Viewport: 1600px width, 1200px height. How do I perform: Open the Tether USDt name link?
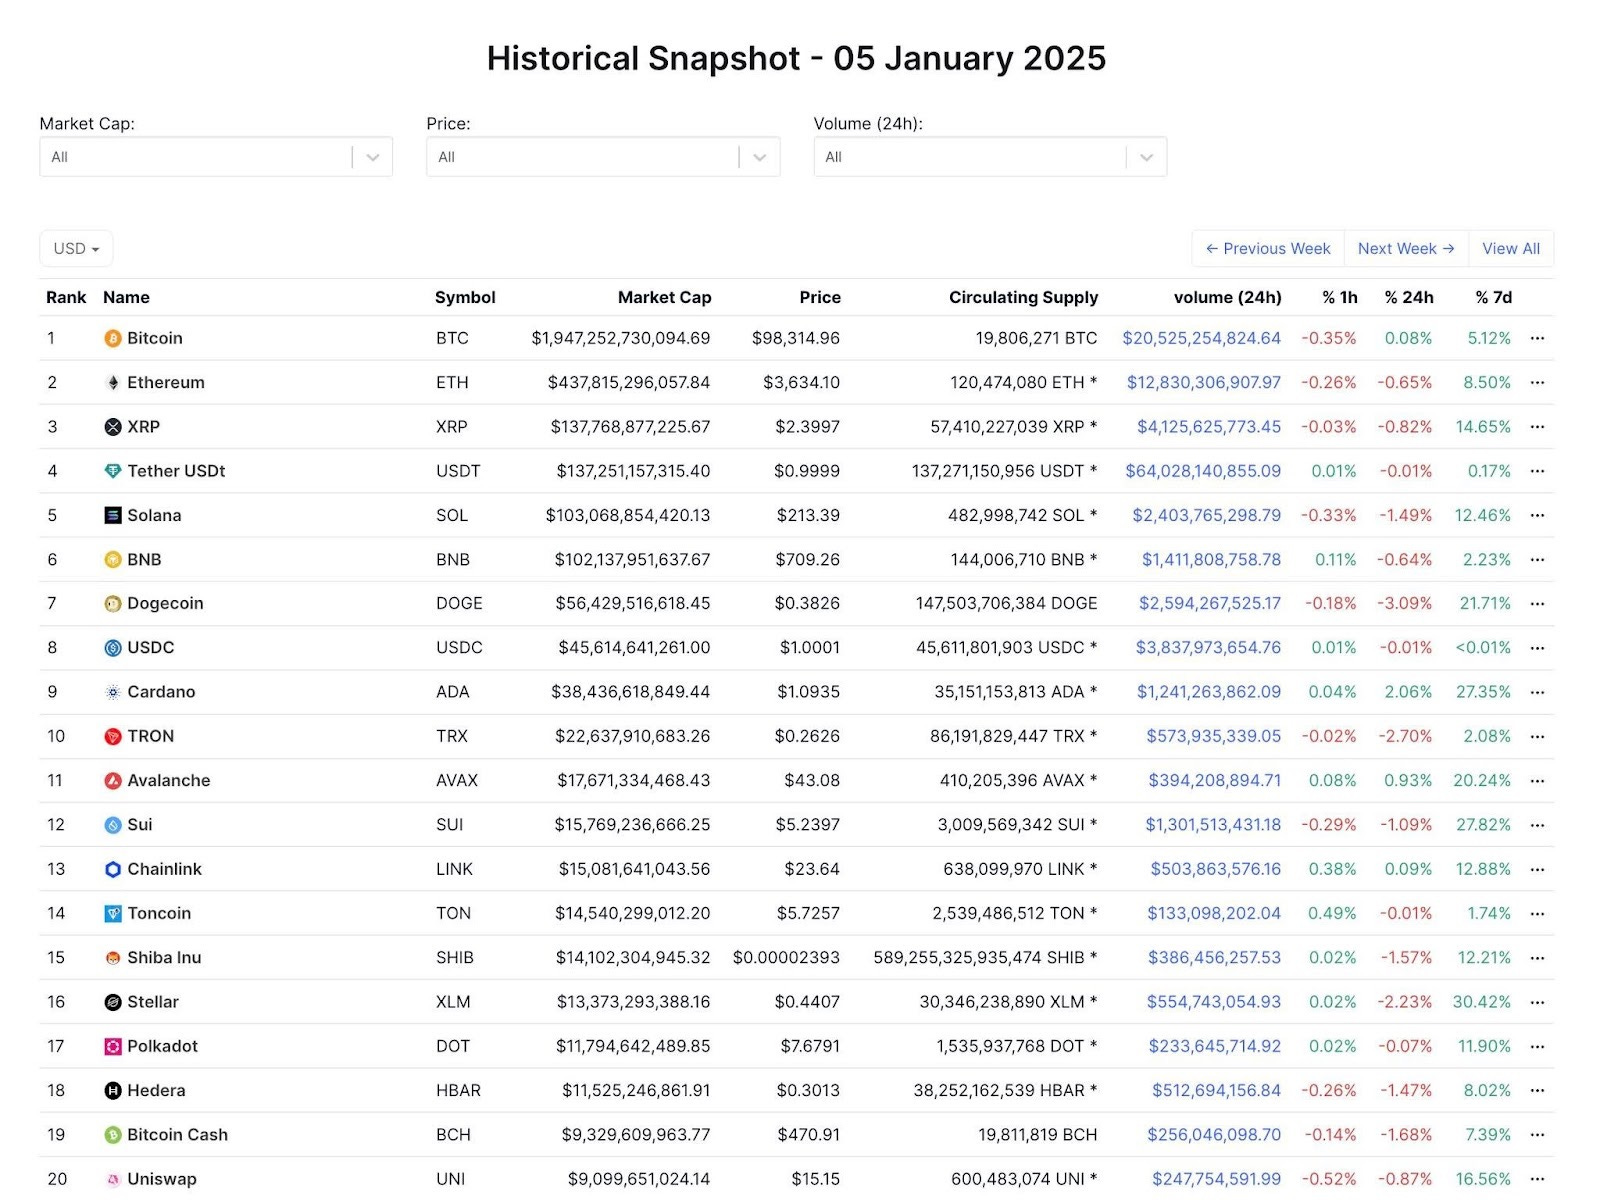tap(176, 471)
